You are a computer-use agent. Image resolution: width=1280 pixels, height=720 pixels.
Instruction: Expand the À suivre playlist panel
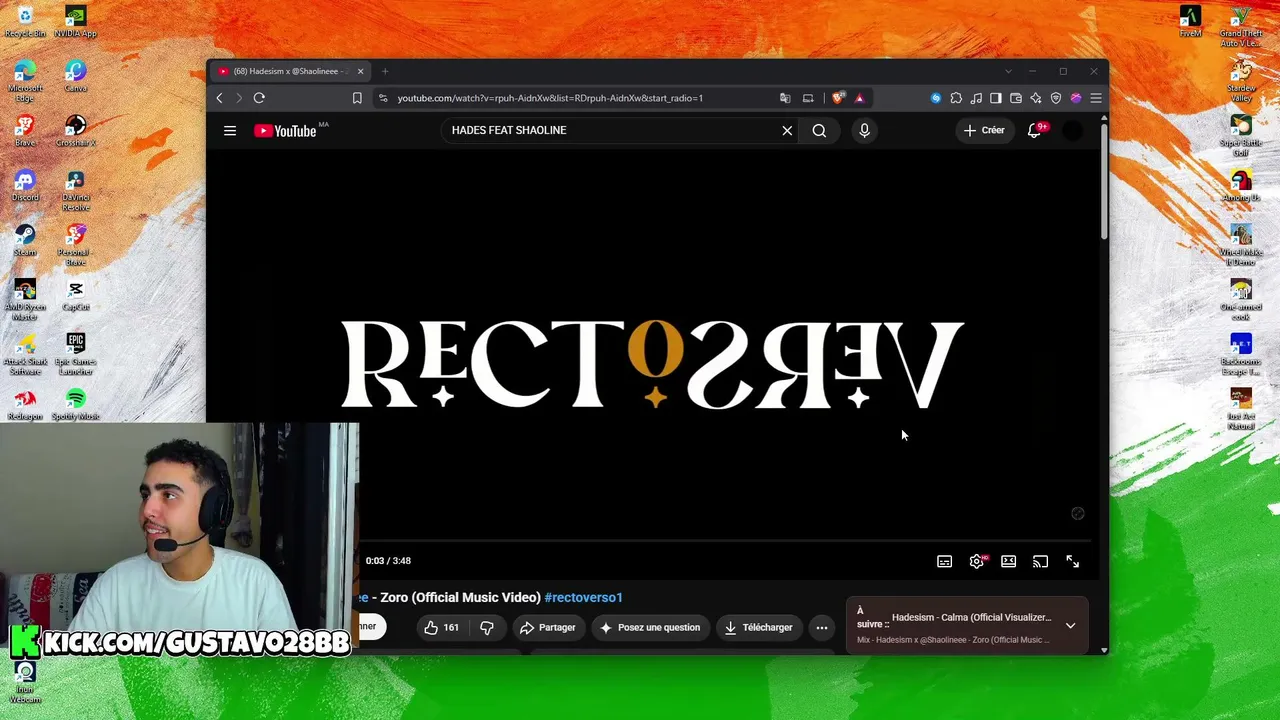tap(1070, 626)
